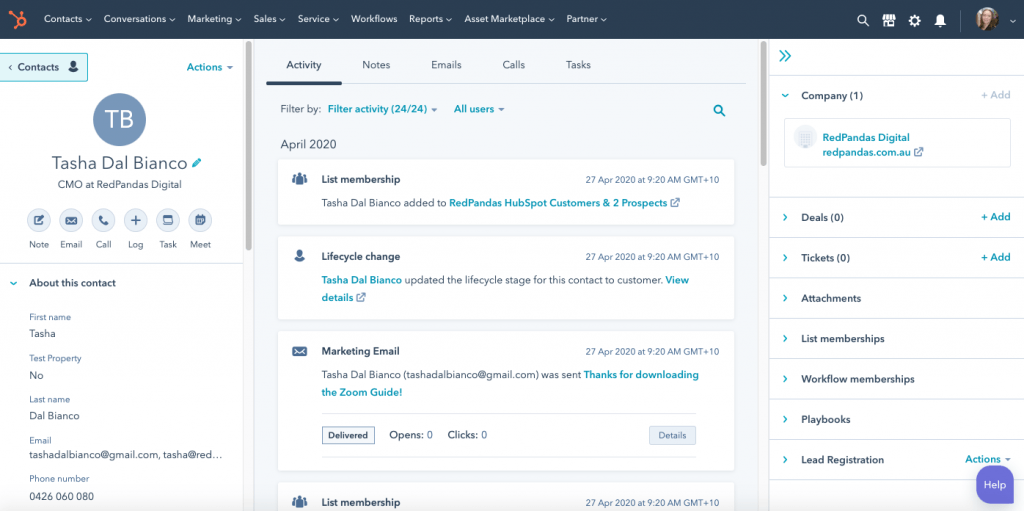This screenshot has height=511, width=1024.
Task: Add a deal with Deals + Add
Action: pyautogui.click(x=995, y=217)
